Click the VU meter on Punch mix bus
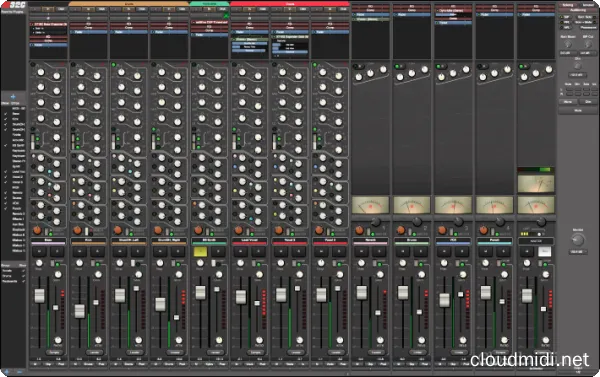This screenshot has height=377, width=600. pyautogui.click(x=494, y=205)
